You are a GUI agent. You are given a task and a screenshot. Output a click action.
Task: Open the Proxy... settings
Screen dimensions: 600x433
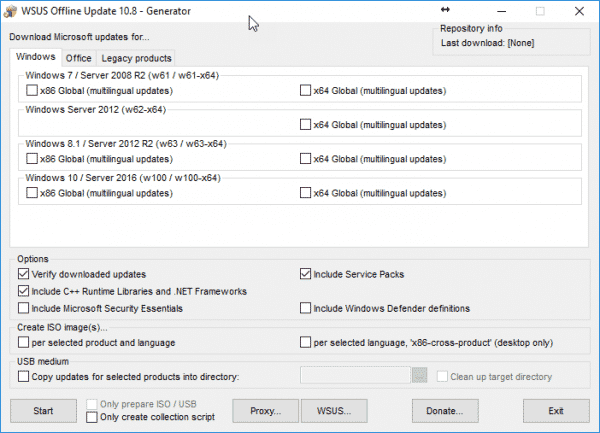(x=266, y=411)
